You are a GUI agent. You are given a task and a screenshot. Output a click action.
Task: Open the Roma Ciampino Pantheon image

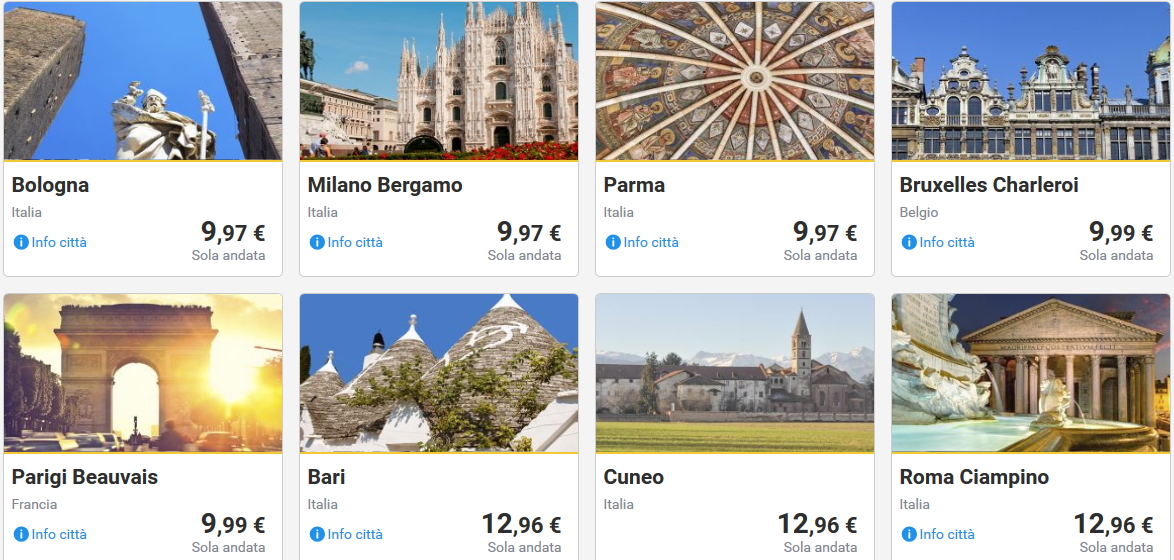[1031, 373]
